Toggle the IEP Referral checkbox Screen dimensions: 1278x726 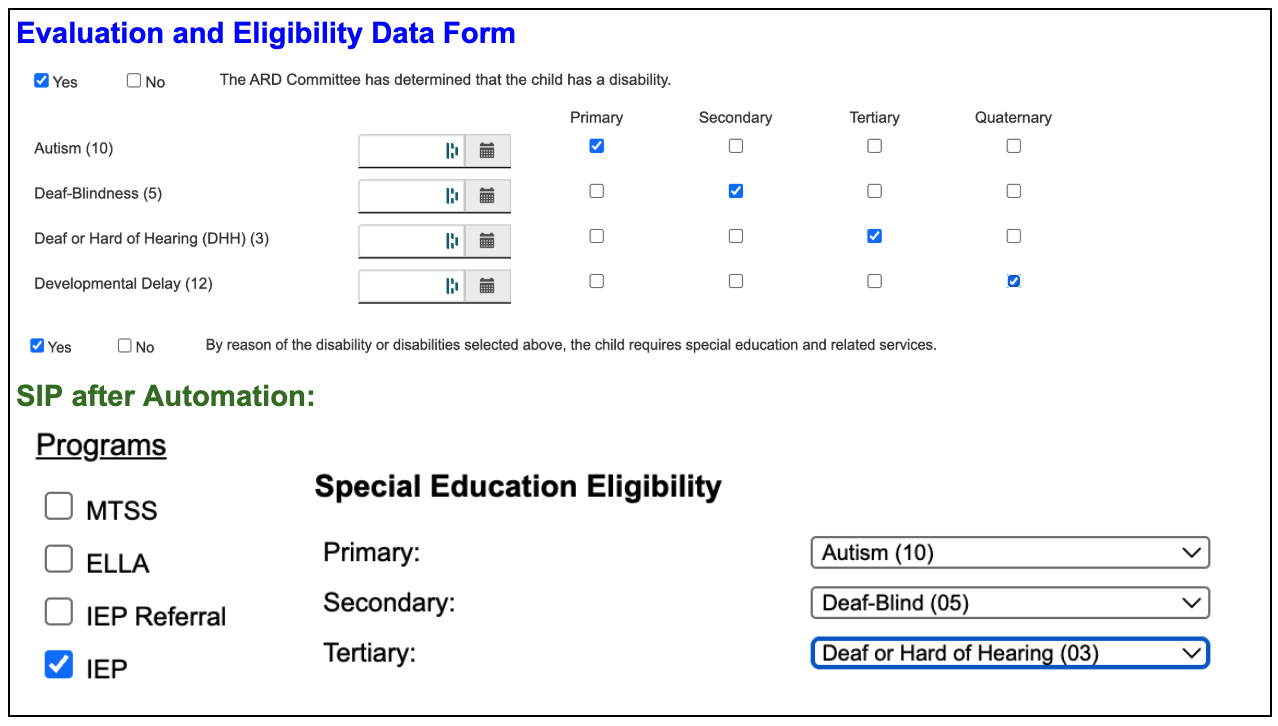click(59, 611)
